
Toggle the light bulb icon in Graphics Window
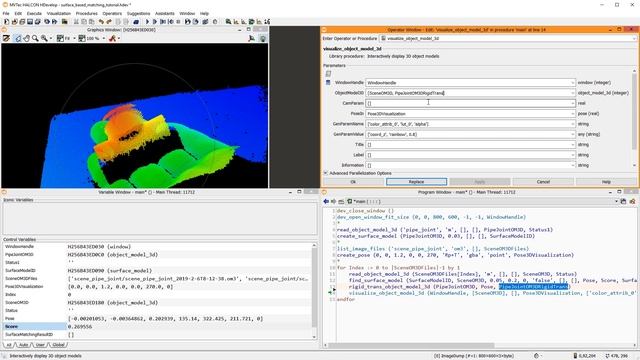pos(263,38)
